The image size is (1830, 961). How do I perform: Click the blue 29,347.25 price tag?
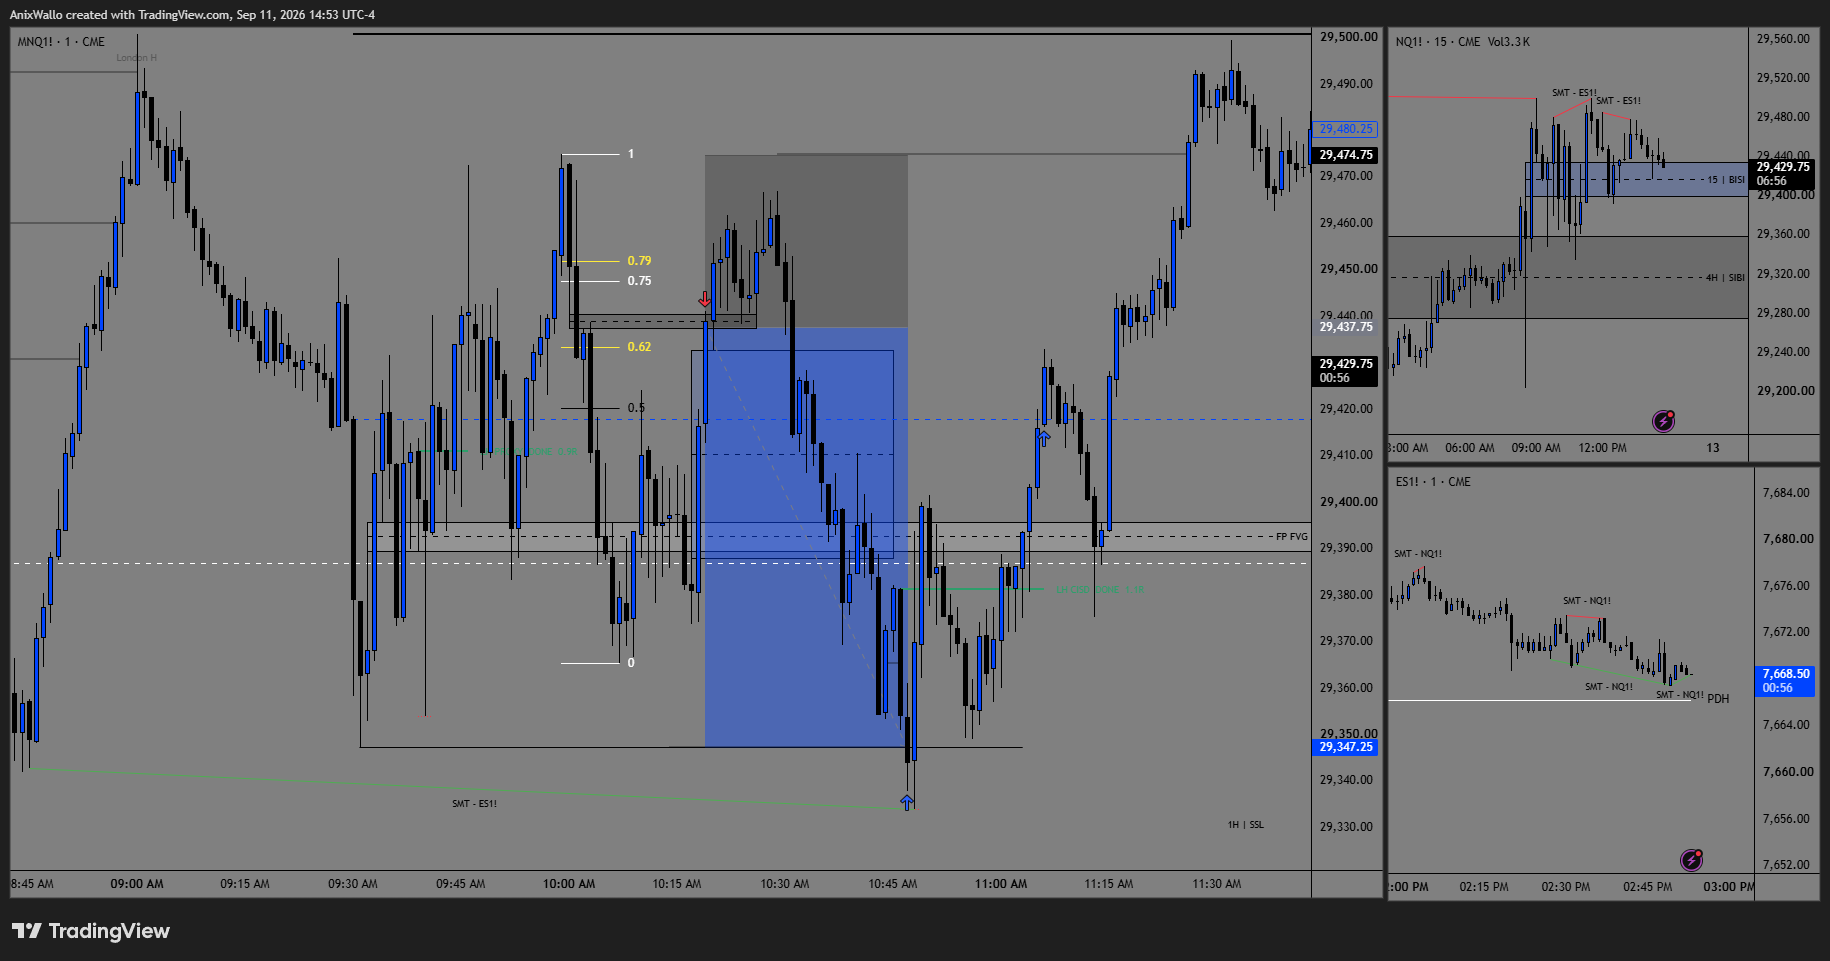[x=1345, y=747]
